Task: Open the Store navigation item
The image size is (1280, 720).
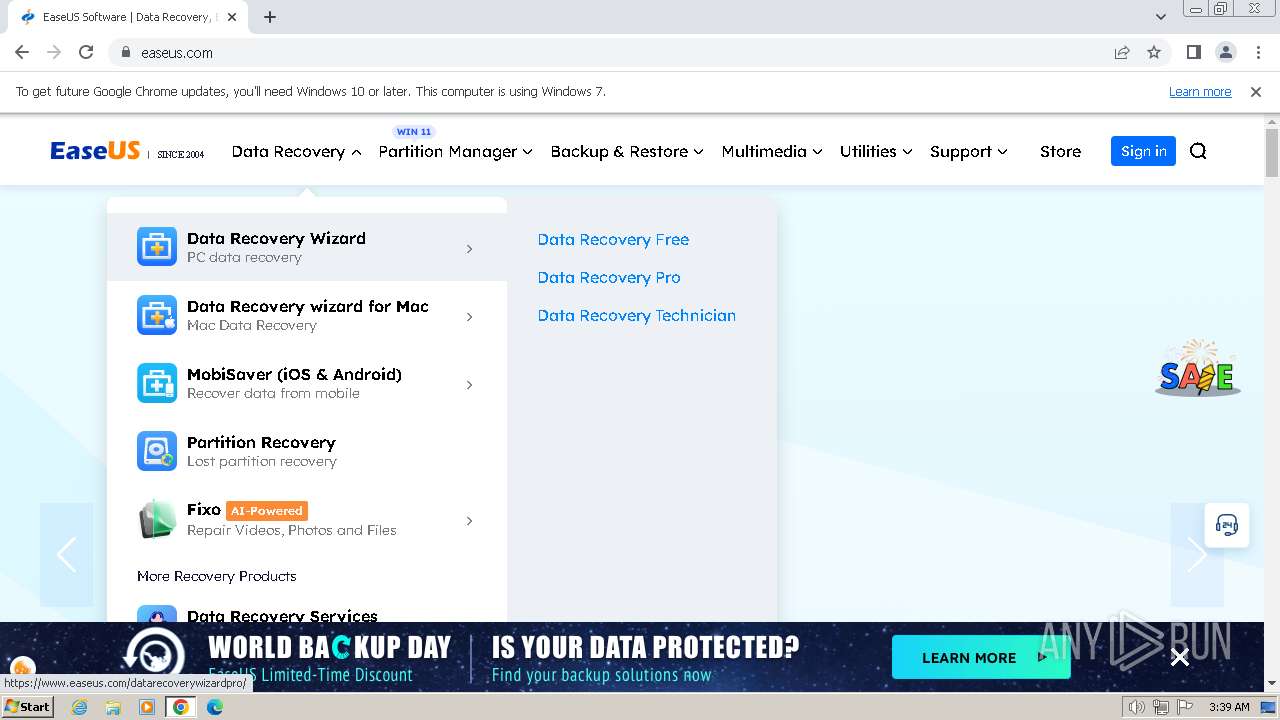Action: [x=1060, y=152]
